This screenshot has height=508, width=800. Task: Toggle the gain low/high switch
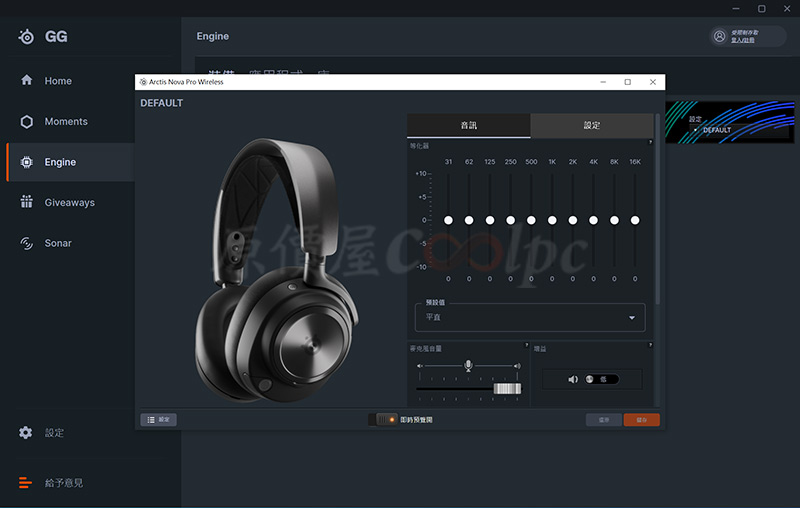(x=602, y=379)
